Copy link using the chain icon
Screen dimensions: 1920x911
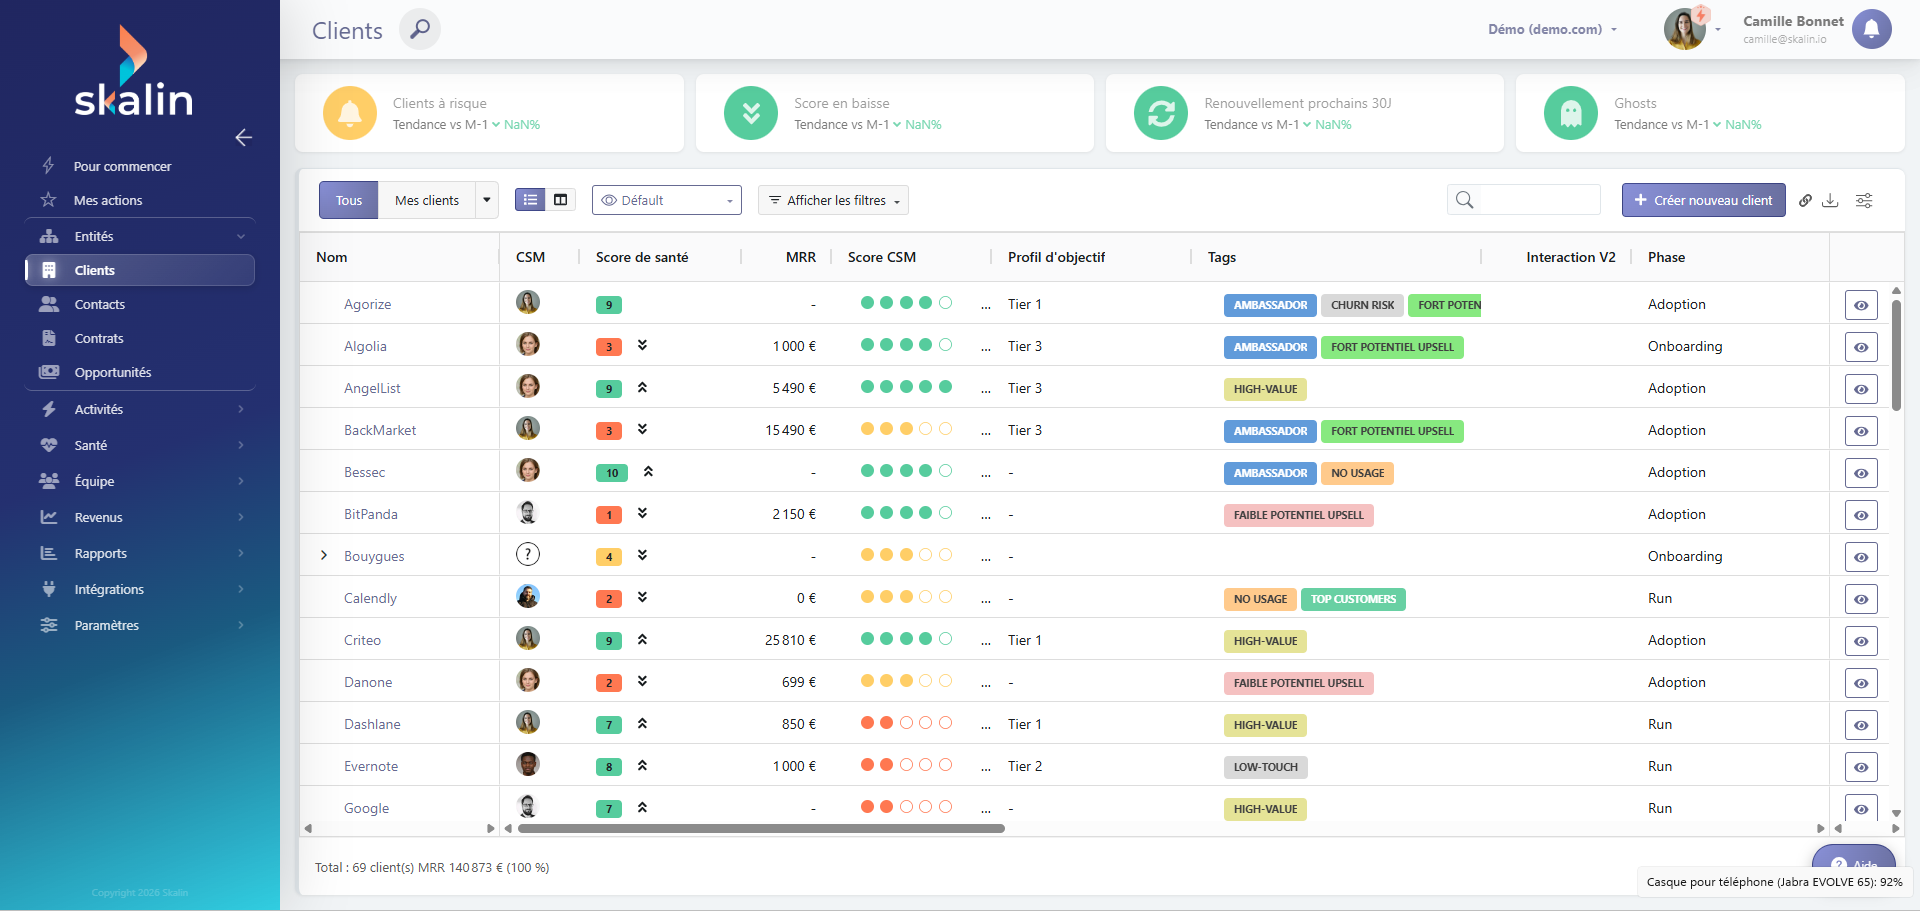pos(1805,200)
